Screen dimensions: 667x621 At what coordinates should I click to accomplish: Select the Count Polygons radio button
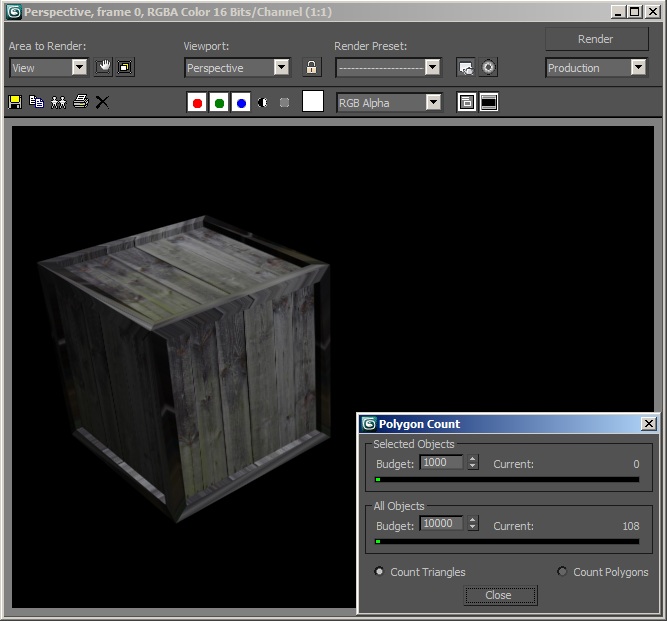coord(562,571)
